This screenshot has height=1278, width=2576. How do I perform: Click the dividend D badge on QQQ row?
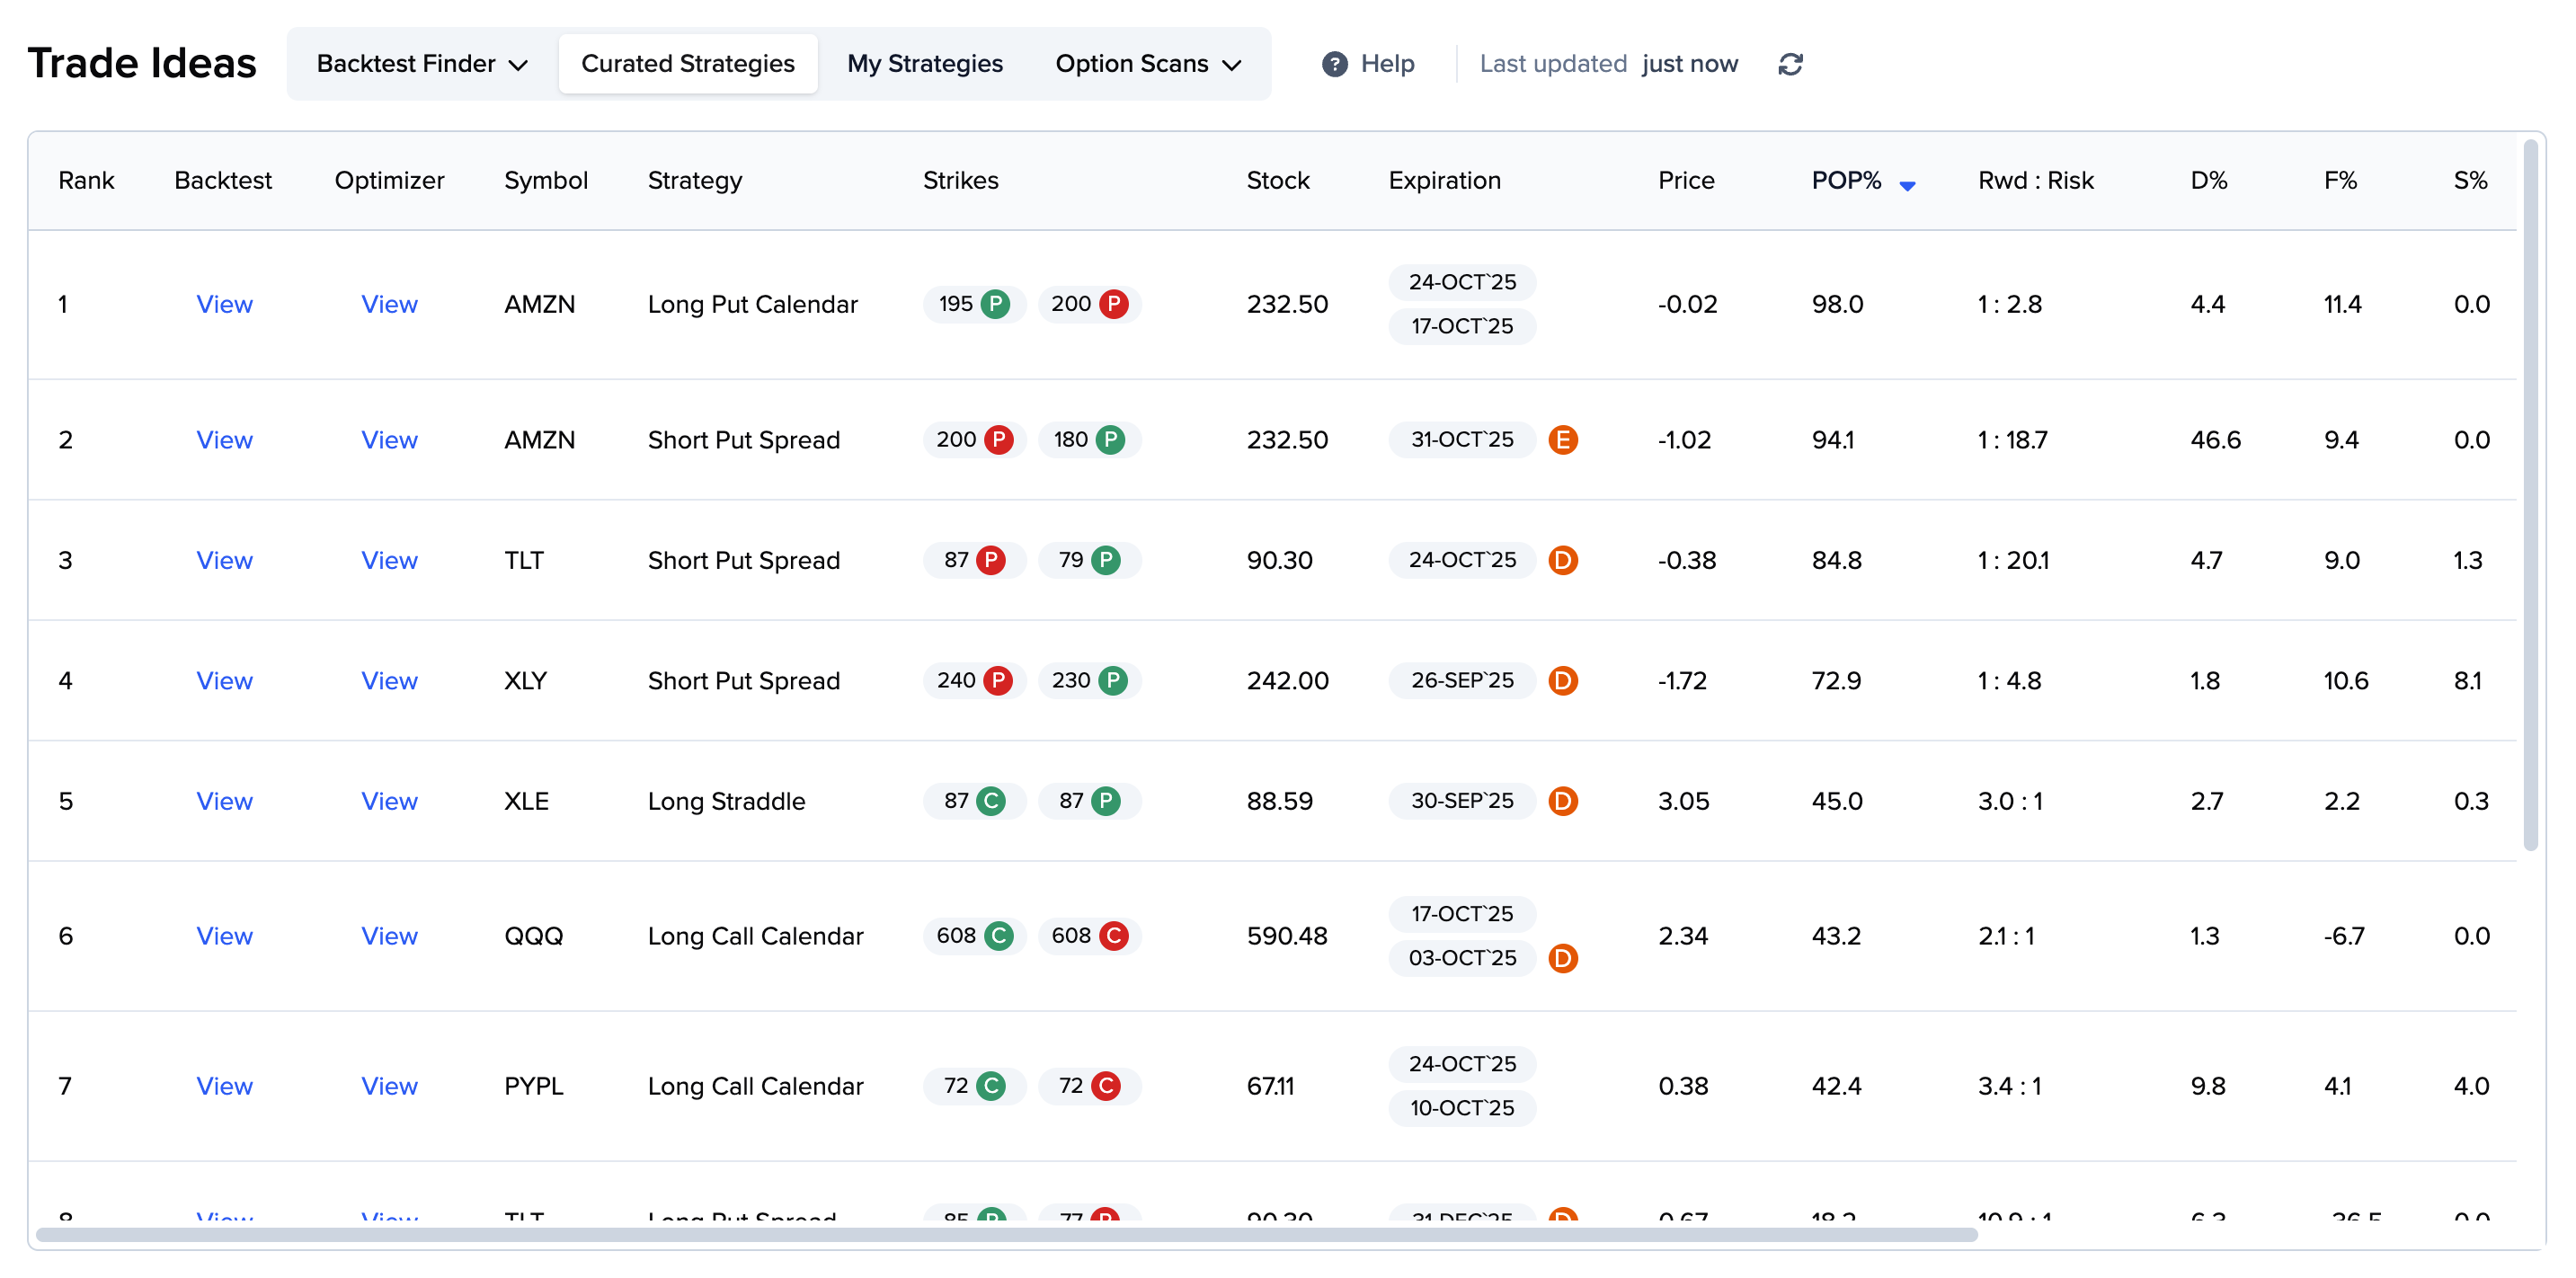pos(1562,958)
